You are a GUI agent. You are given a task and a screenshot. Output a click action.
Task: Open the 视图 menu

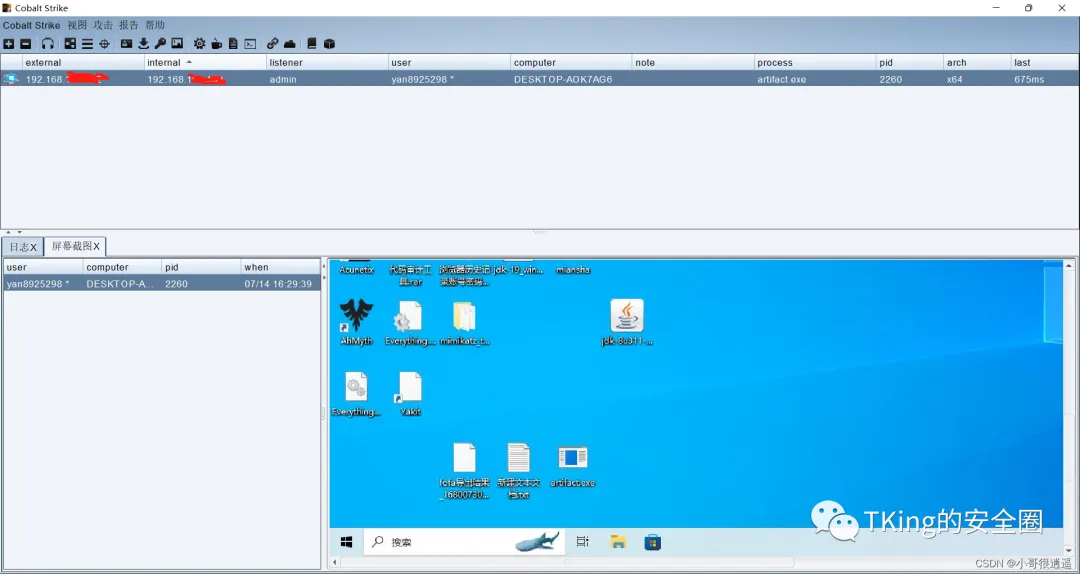tap(77, 25)
